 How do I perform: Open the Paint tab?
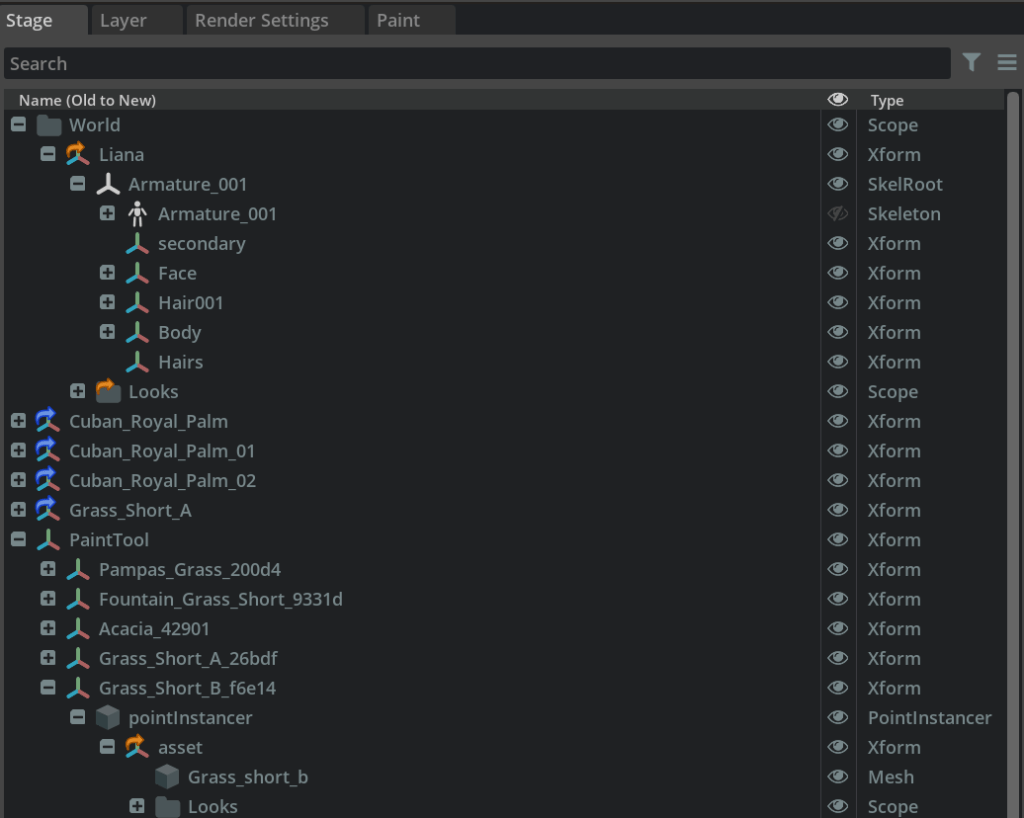(398, 20)
